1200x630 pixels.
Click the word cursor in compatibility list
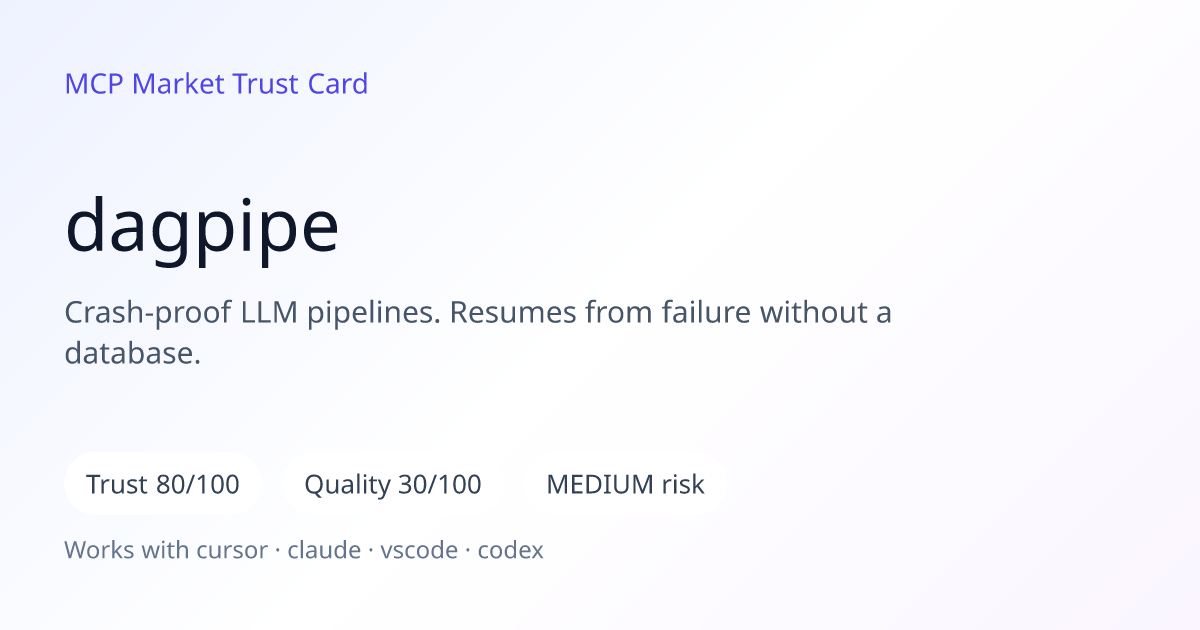(x=234, y=550)
